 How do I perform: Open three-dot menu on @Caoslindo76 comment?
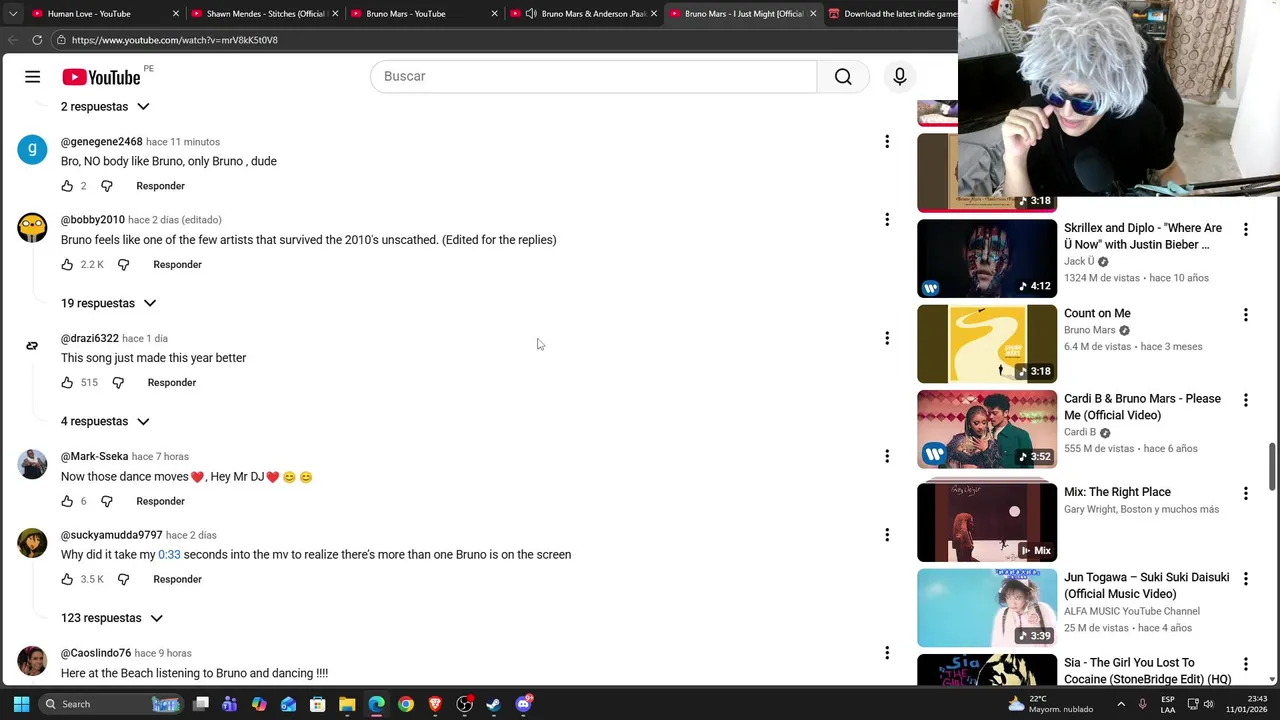point(886,653)
